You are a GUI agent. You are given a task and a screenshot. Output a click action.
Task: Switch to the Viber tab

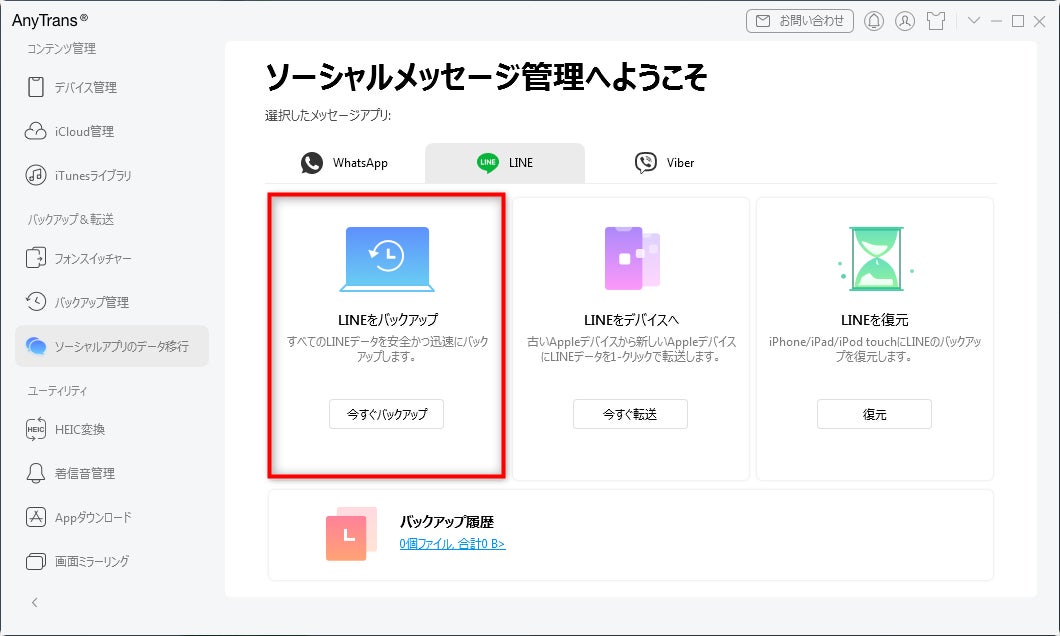[x=665, y=163]
